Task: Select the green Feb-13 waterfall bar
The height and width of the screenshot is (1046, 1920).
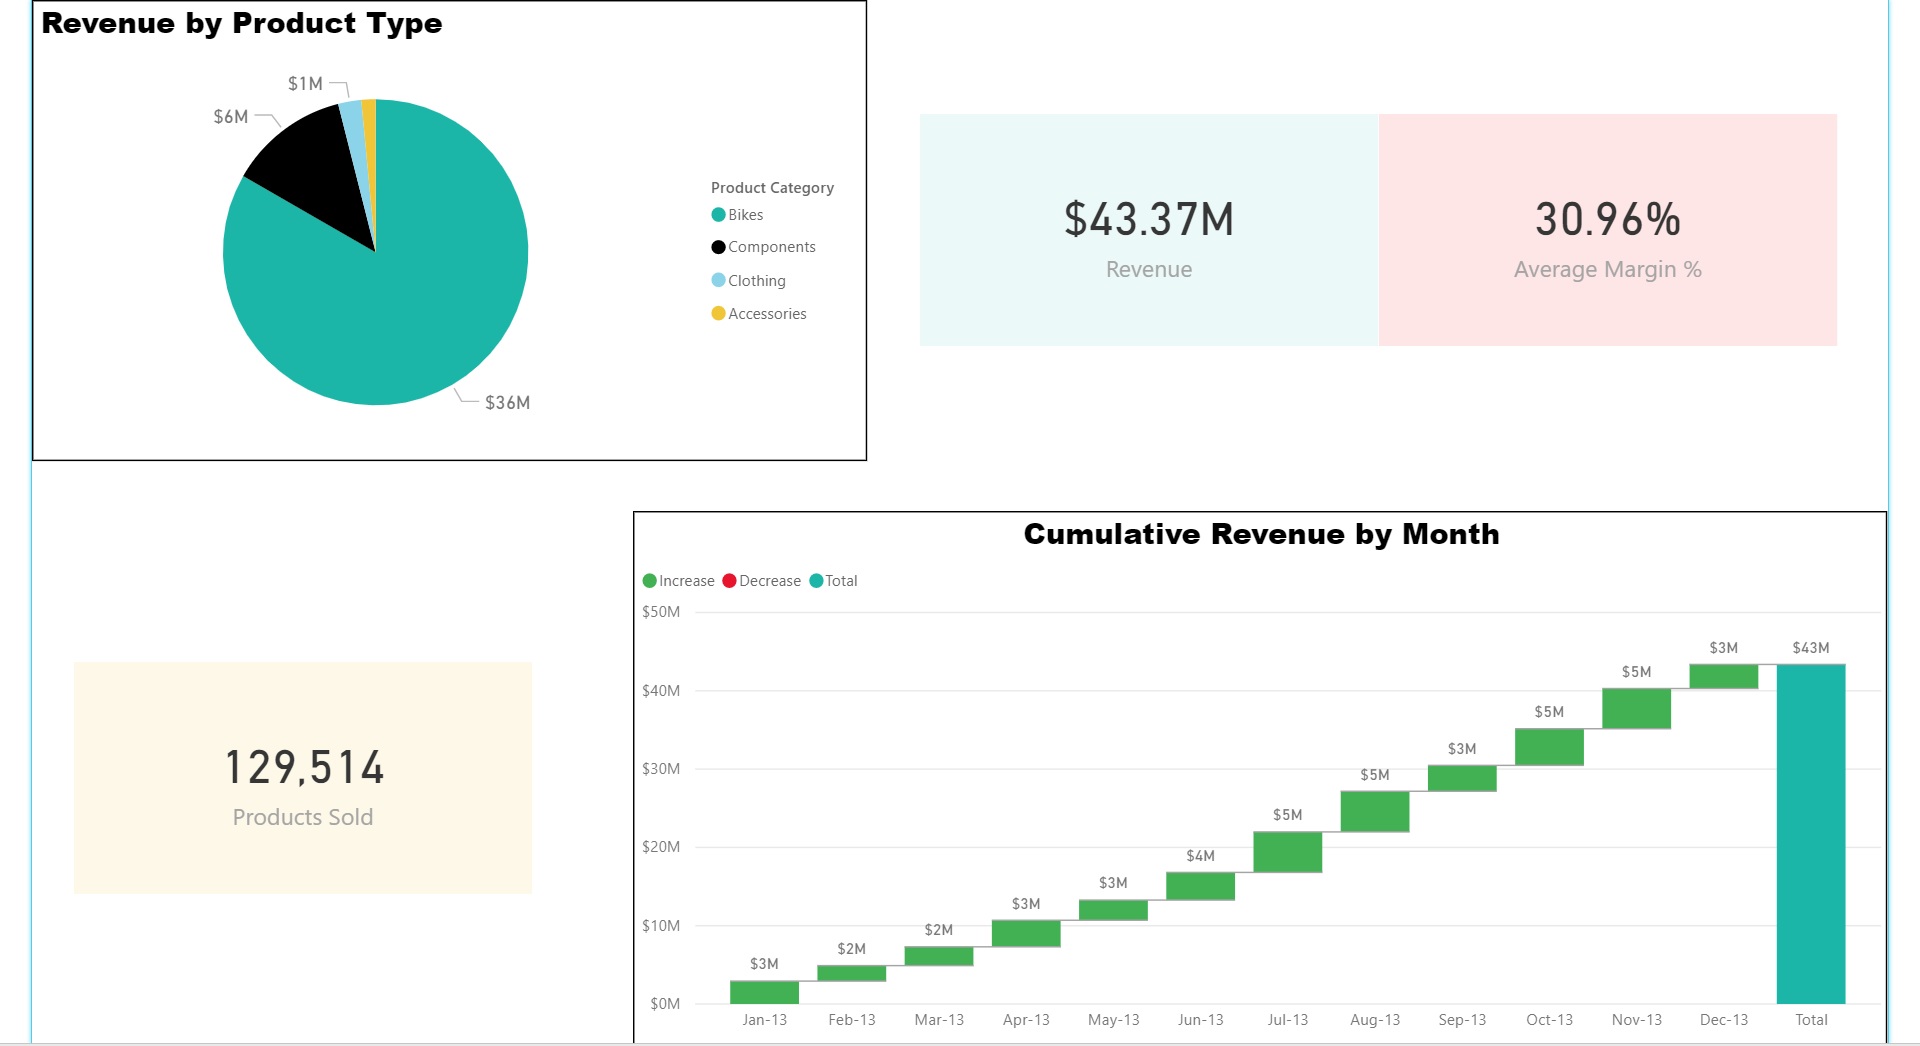Action: [852, 973]
